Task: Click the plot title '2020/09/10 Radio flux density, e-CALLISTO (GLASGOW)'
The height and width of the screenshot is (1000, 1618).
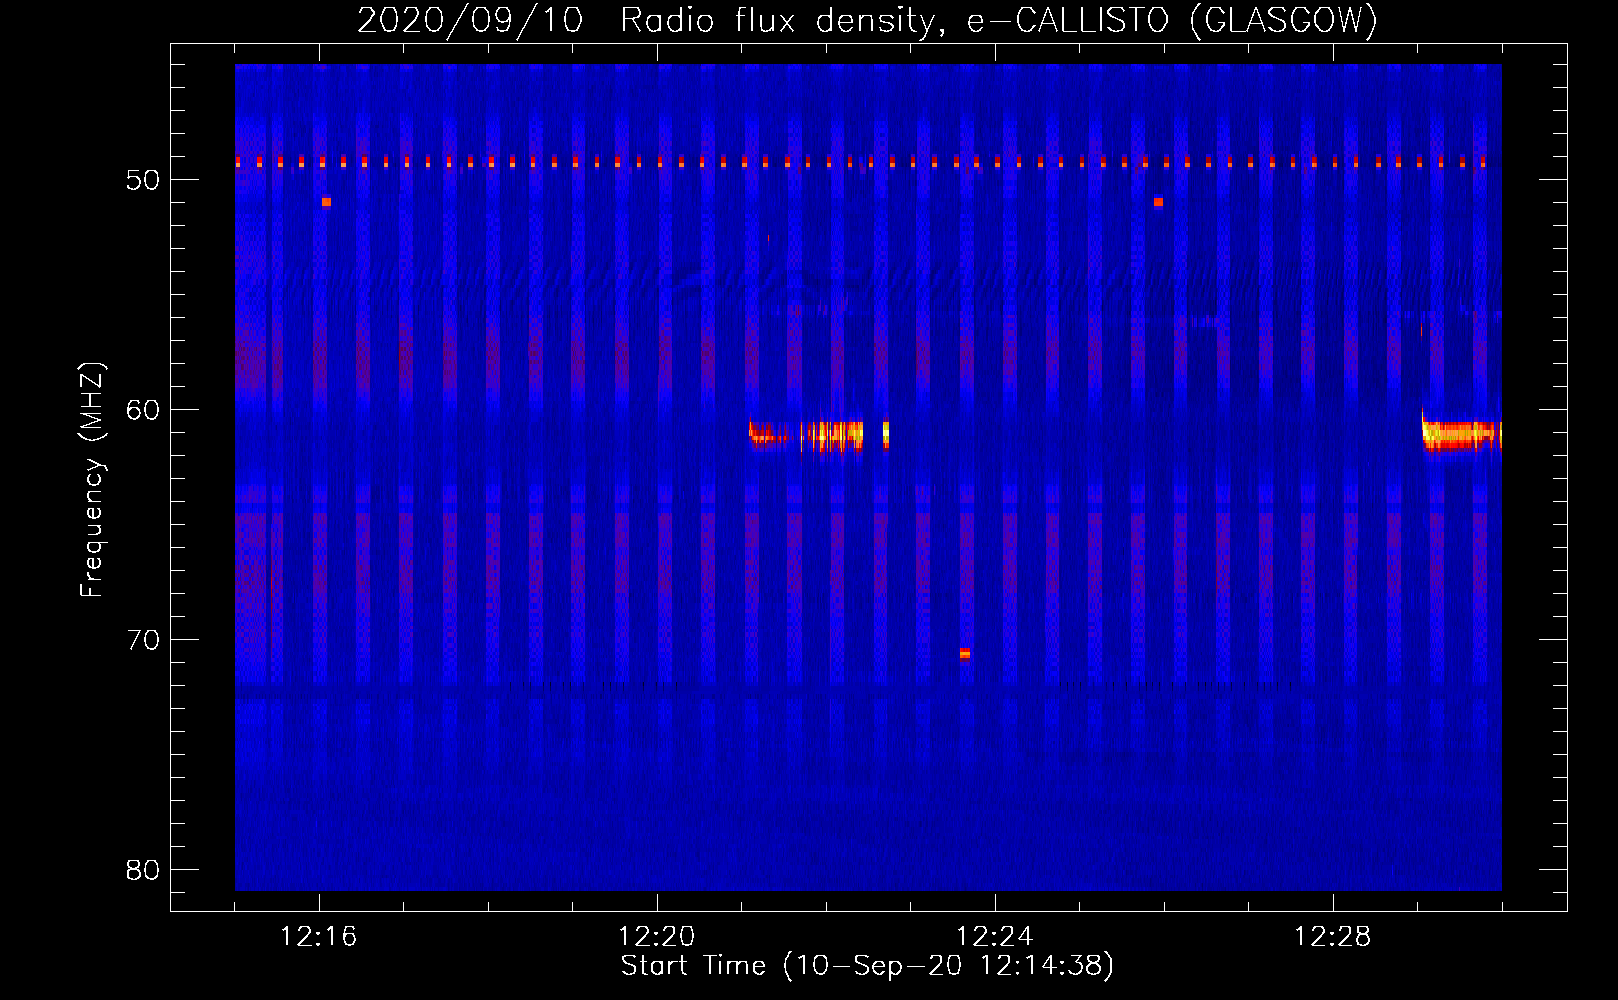Action: click(x=867, y=20)
